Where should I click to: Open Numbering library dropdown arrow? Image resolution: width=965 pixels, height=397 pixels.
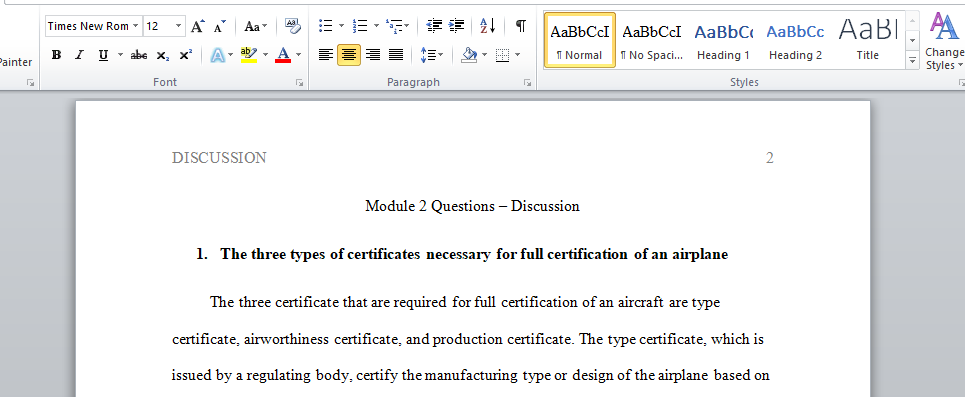pos(375,26)
